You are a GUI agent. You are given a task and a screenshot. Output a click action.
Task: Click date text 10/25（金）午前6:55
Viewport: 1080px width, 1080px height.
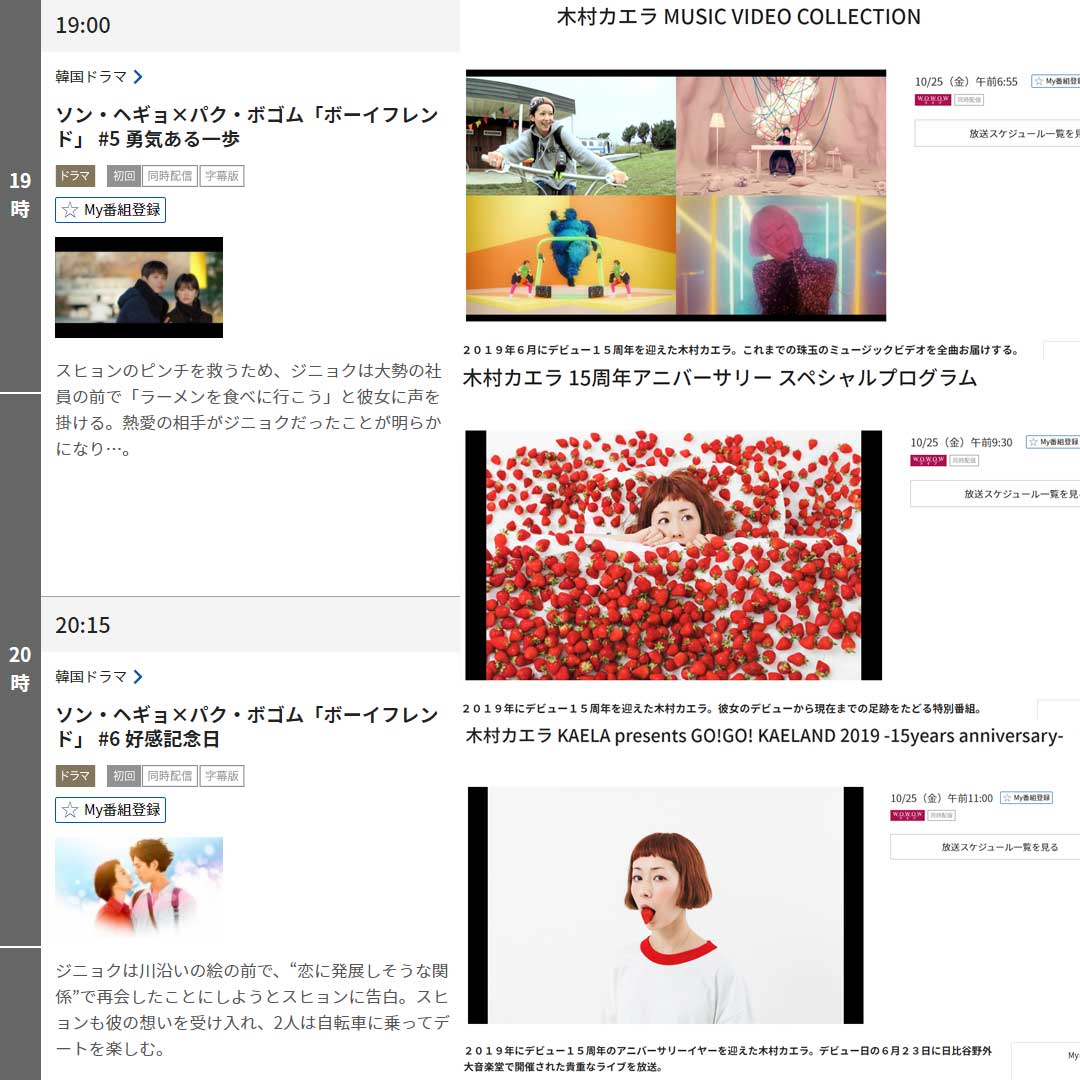[966, 81]
